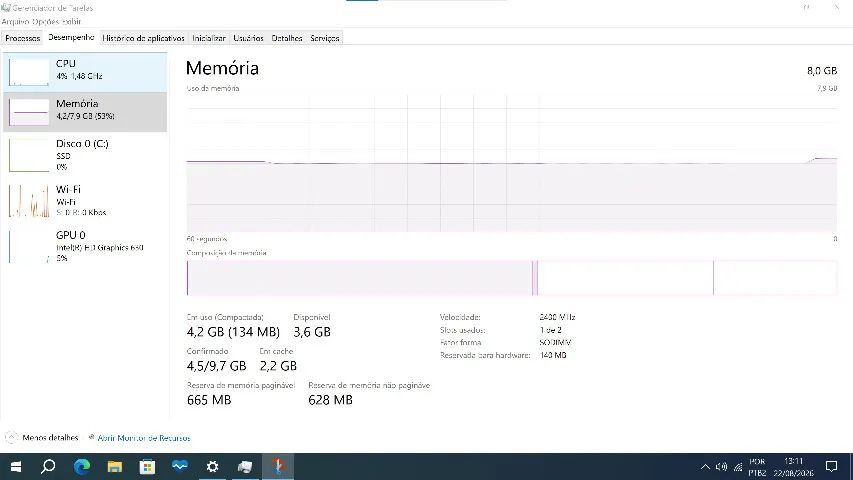Click the Em cache 2,2 GB value

[x=278, y=366]
